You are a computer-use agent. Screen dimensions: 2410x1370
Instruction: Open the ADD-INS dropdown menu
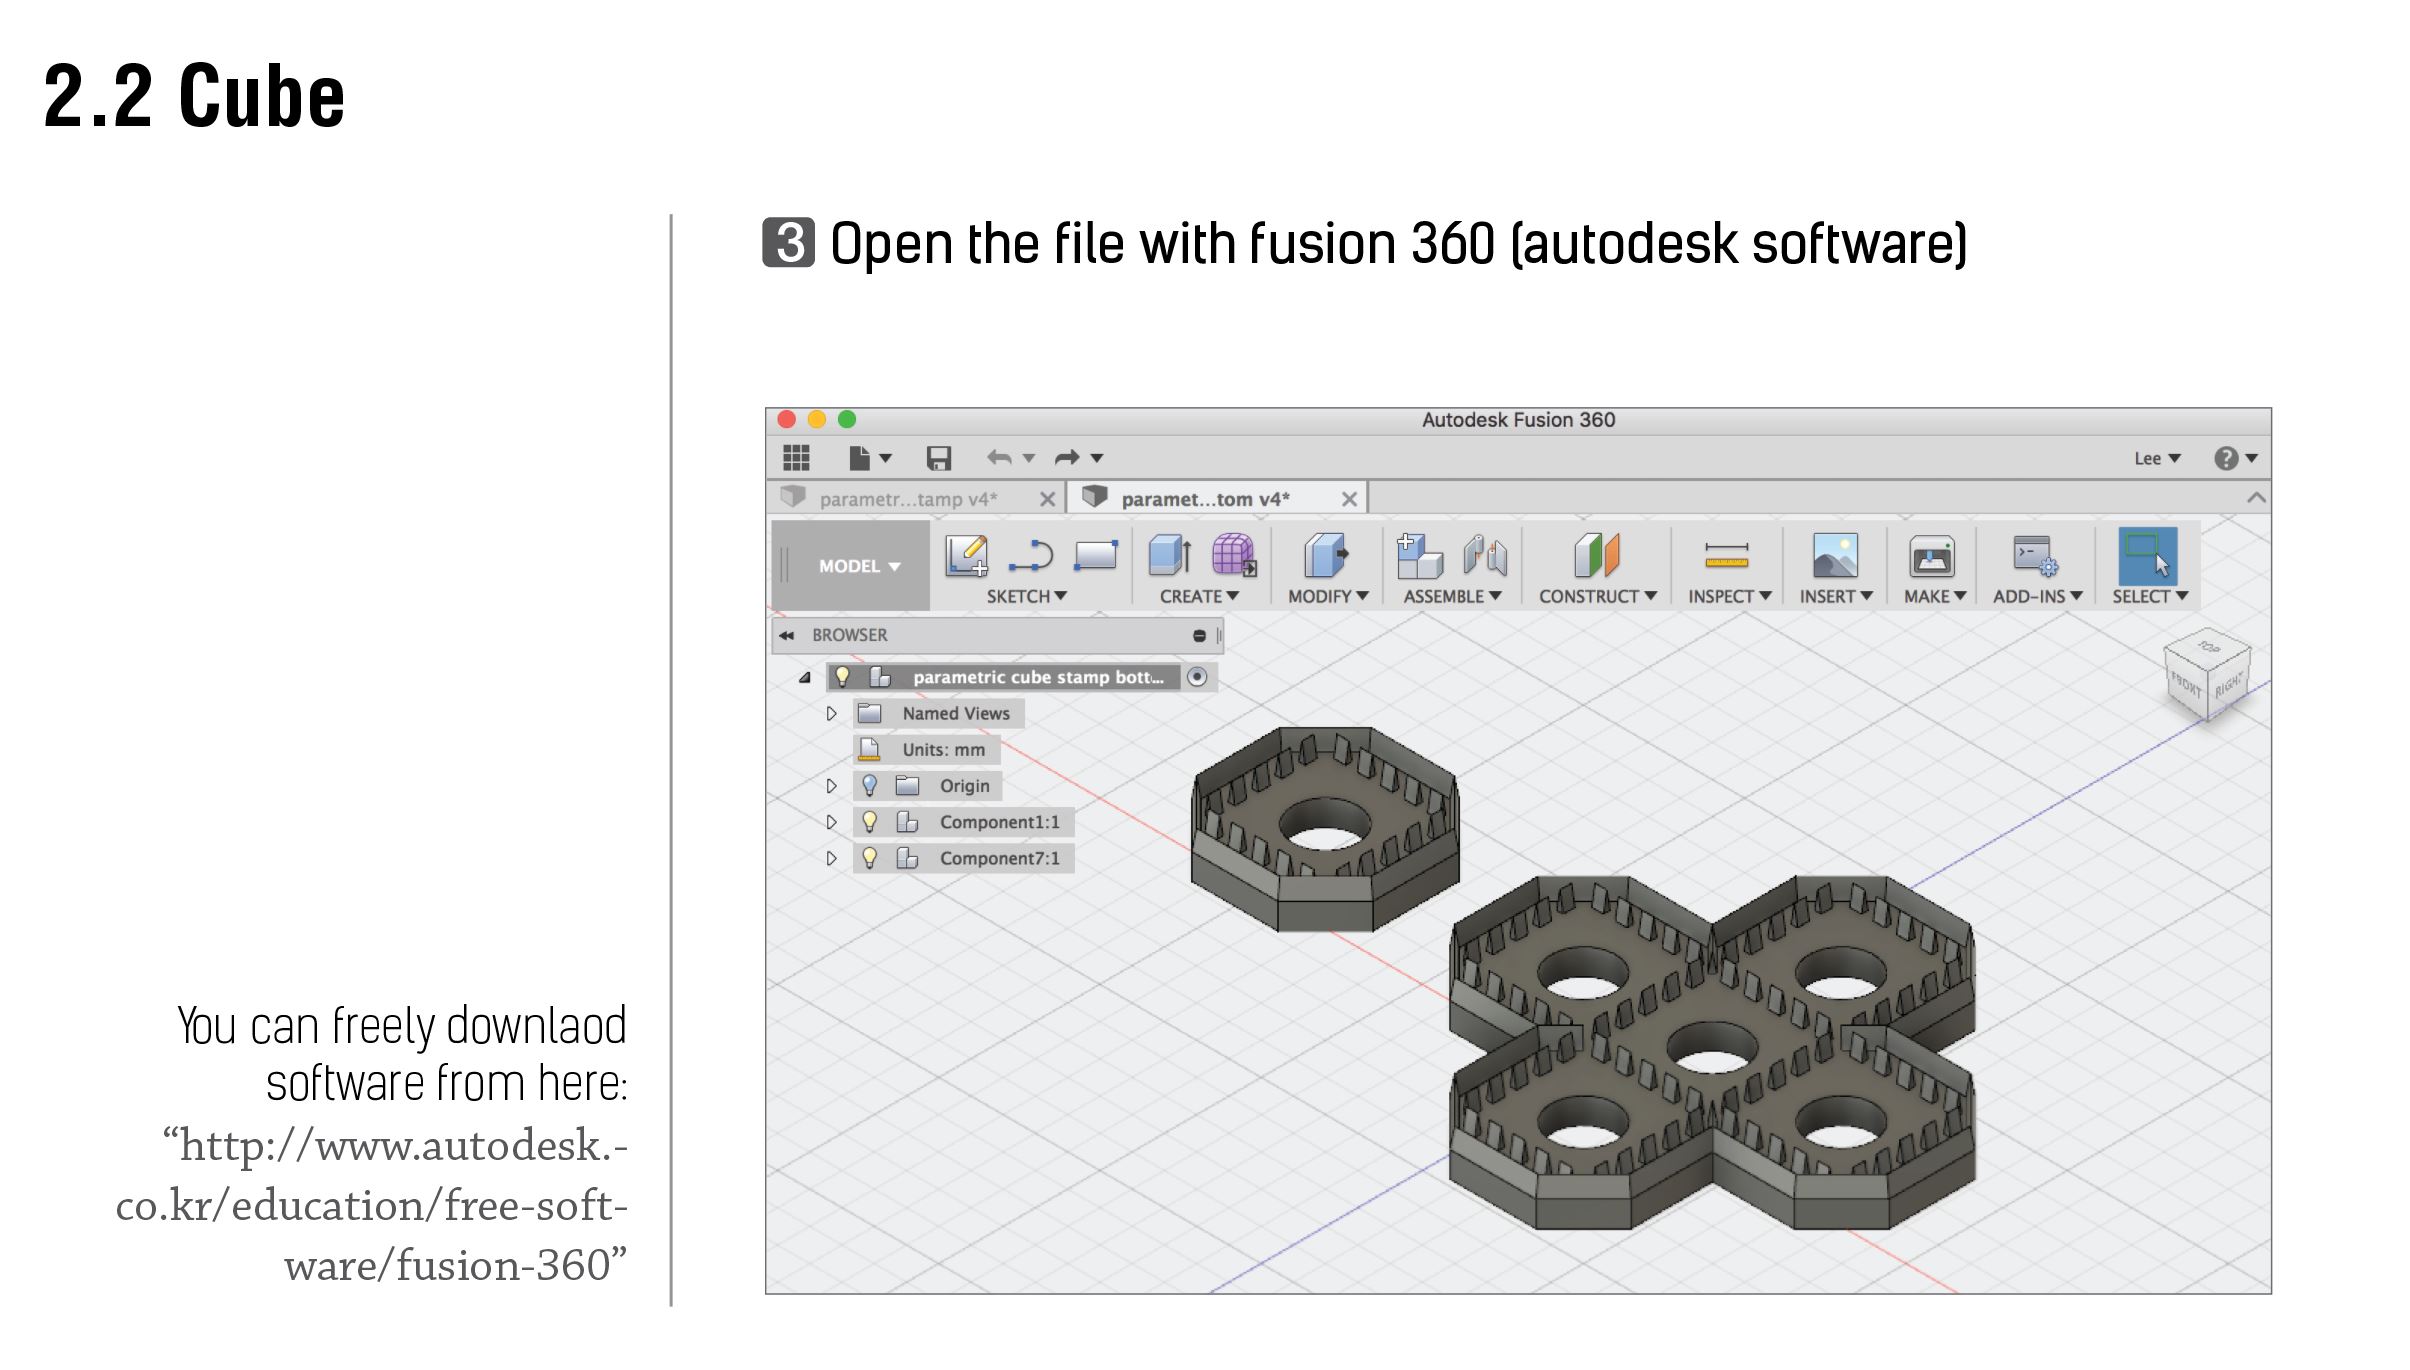[x=2038, y=596]
